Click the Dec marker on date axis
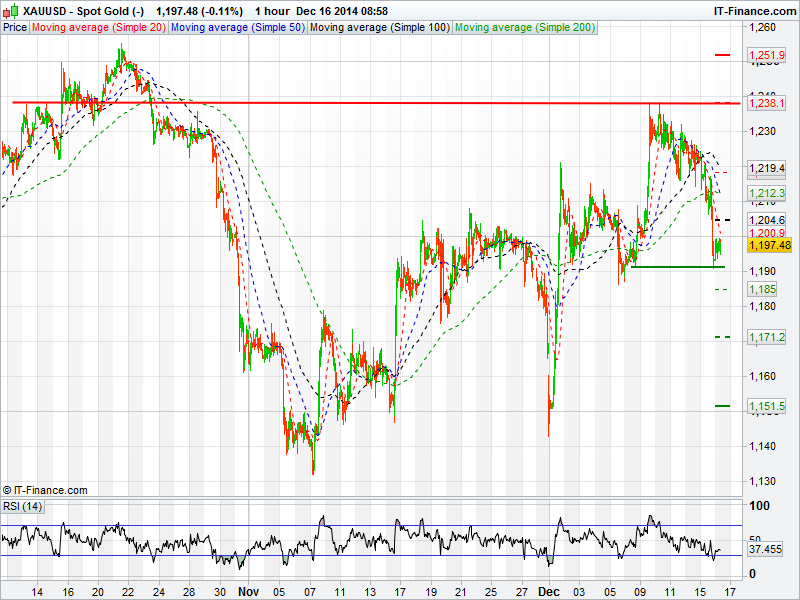The height and width of the screenshot is (600, 800). [x=548, y=591]
